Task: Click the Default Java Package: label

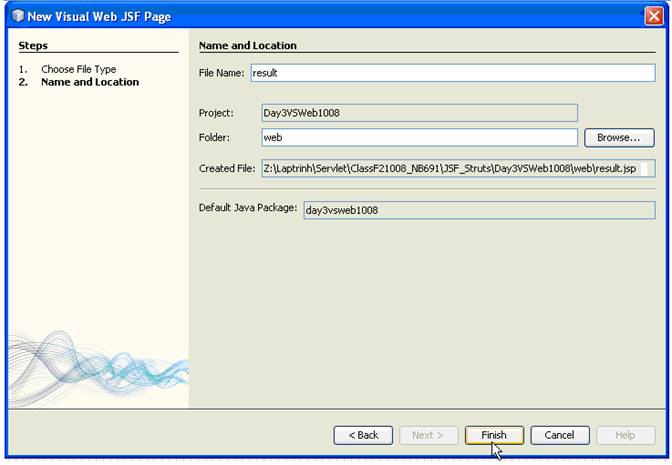Action: (x=248, y=208)
